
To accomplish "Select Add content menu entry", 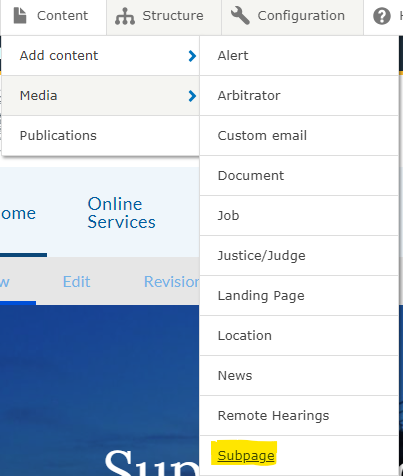I will click(x=100, y=56).
